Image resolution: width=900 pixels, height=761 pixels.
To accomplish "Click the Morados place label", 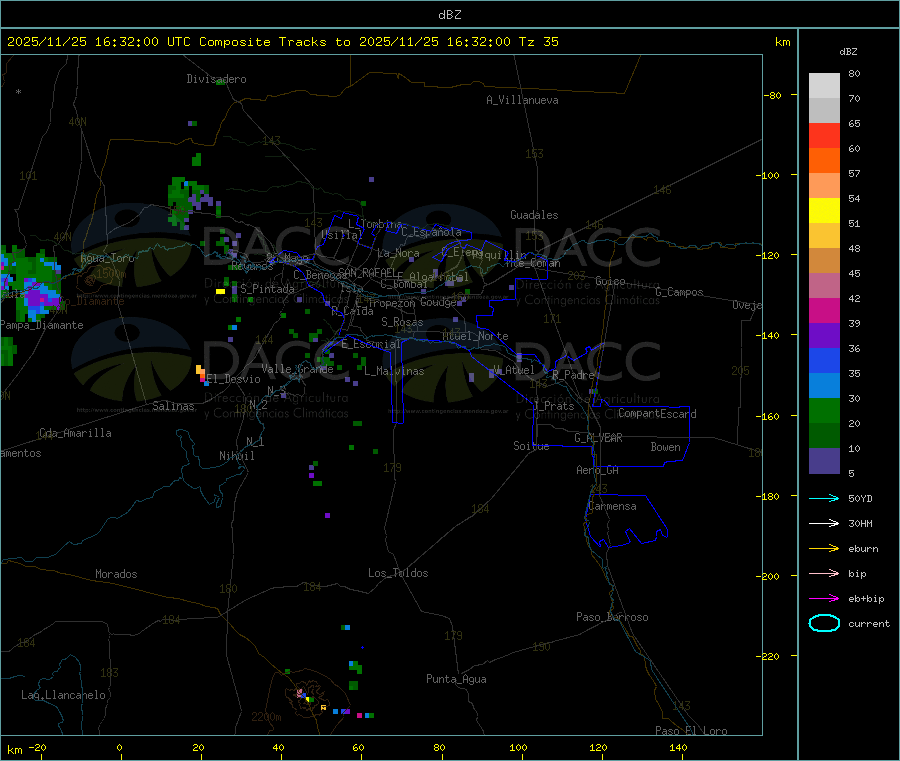I will [x=116, y=574].
